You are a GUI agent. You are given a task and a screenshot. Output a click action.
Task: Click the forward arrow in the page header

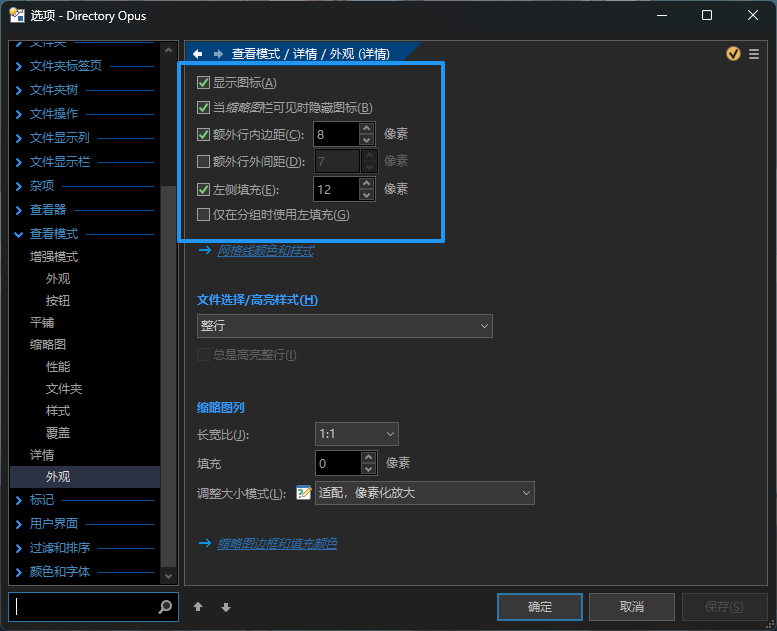point(217,54)
